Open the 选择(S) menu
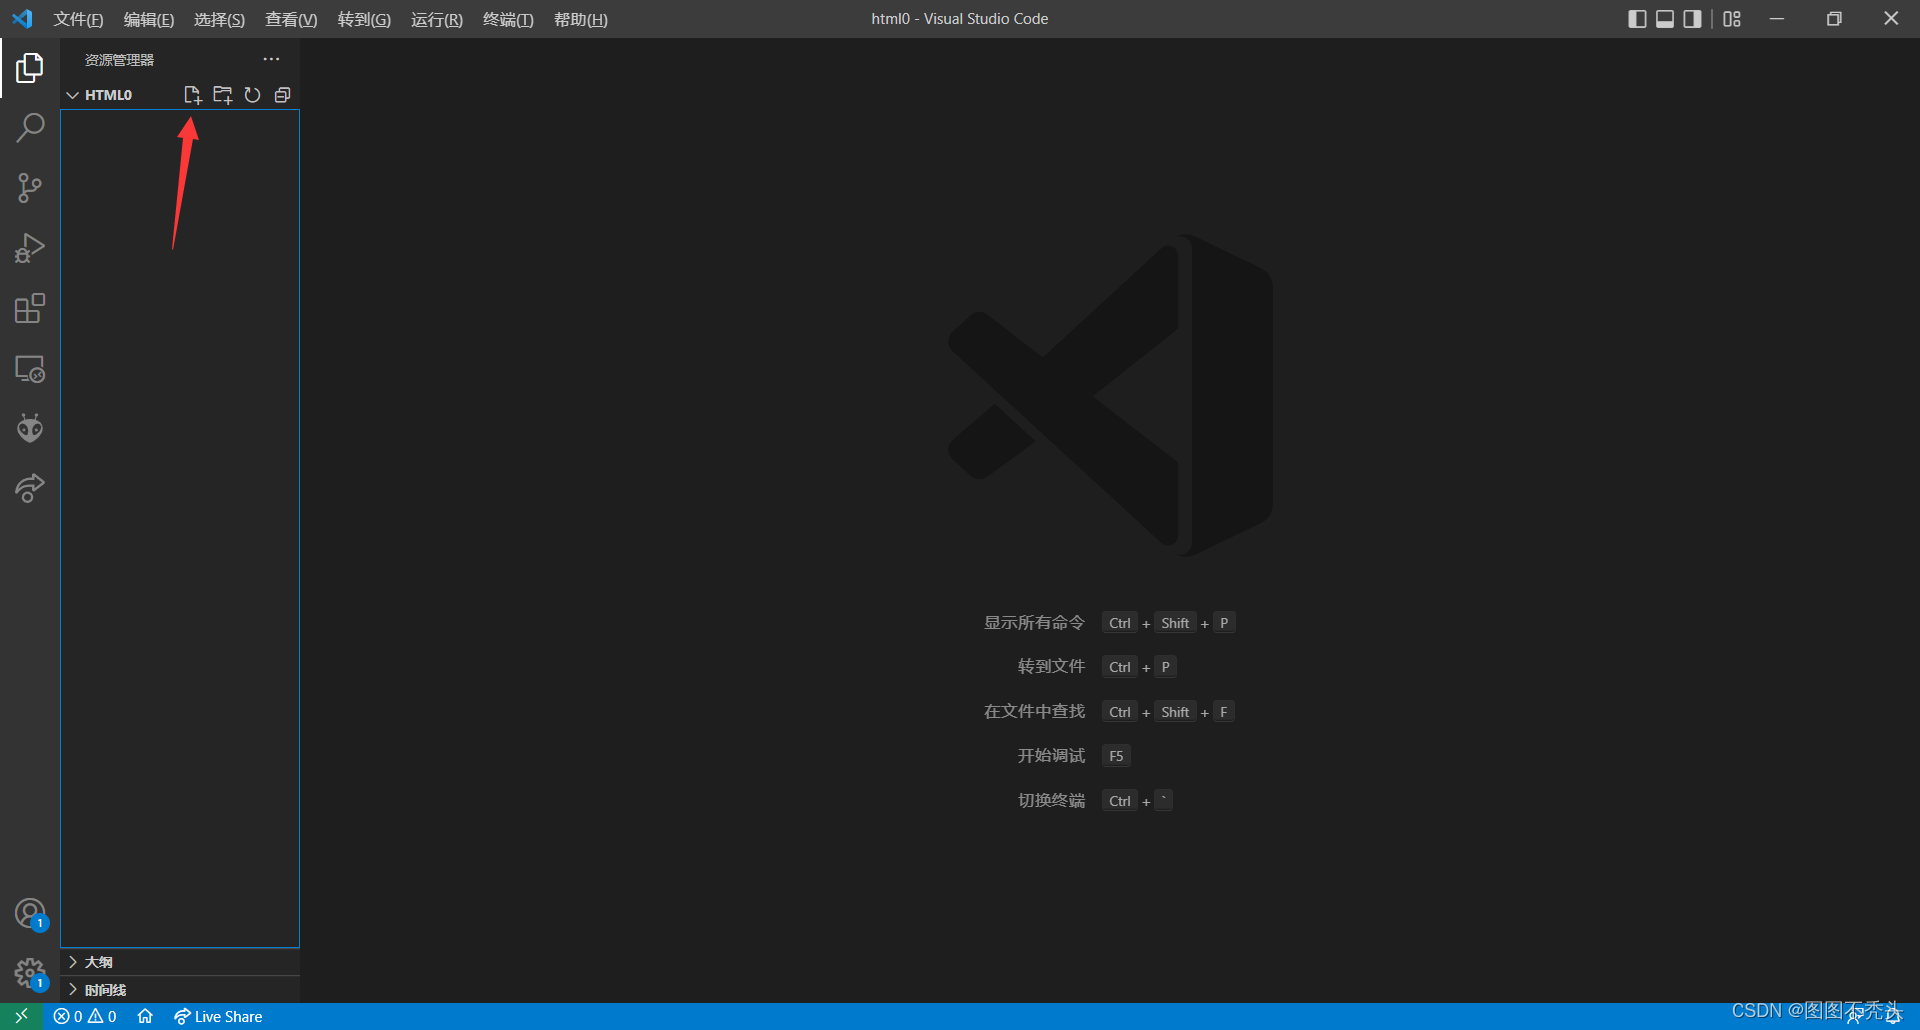This screenshot has width=1920, height=1030. pyautogui.click(x=219, y=19)
